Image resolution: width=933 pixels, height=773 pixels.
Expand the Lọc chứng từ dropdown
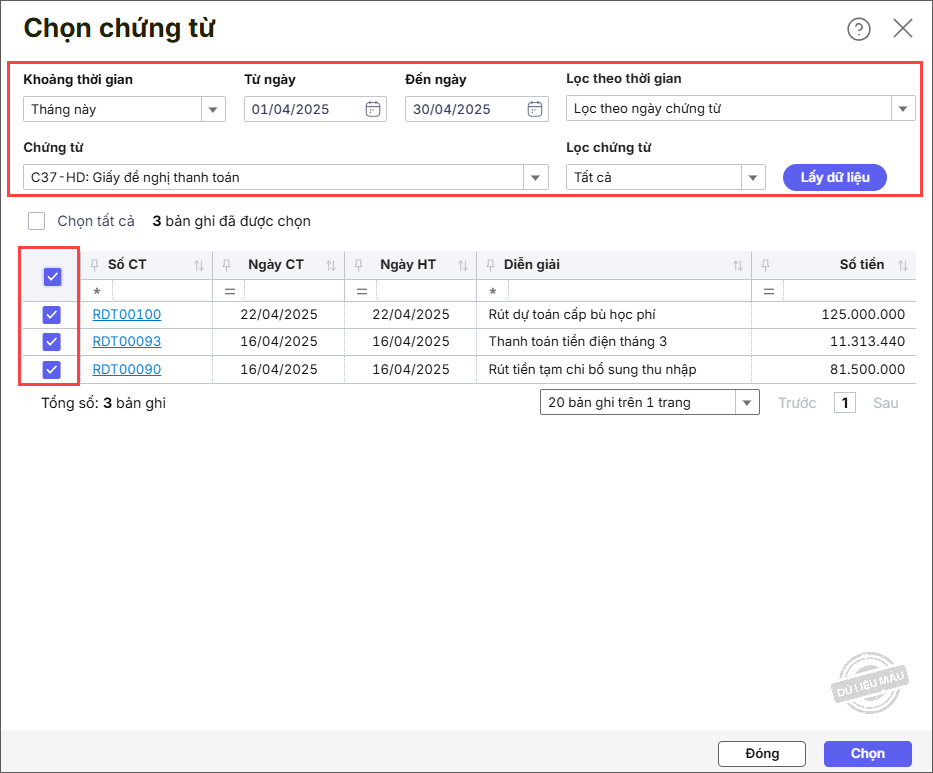(x=753, y=178)
